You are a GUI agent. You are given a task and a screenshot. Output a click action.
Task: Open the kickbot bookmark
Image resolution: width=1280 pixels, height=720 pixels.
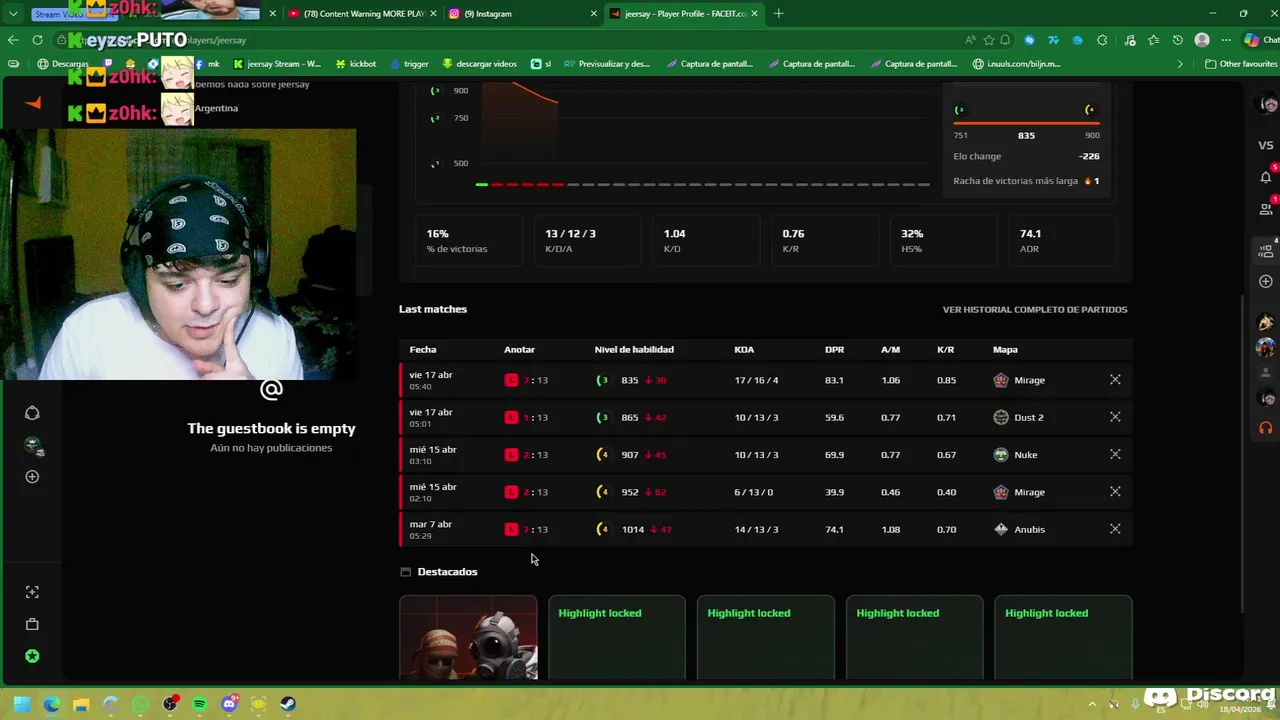coord(356,64)
